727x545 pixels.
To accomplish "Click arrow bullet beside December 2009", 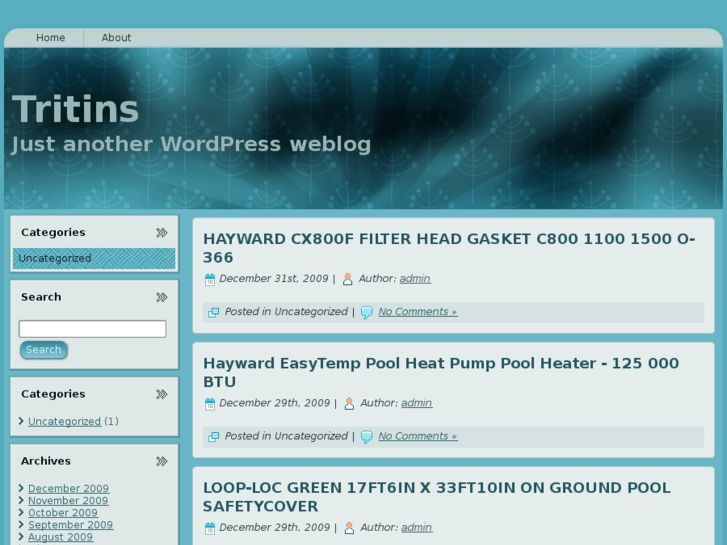I will pyautogui.click(x=21, y=488).
